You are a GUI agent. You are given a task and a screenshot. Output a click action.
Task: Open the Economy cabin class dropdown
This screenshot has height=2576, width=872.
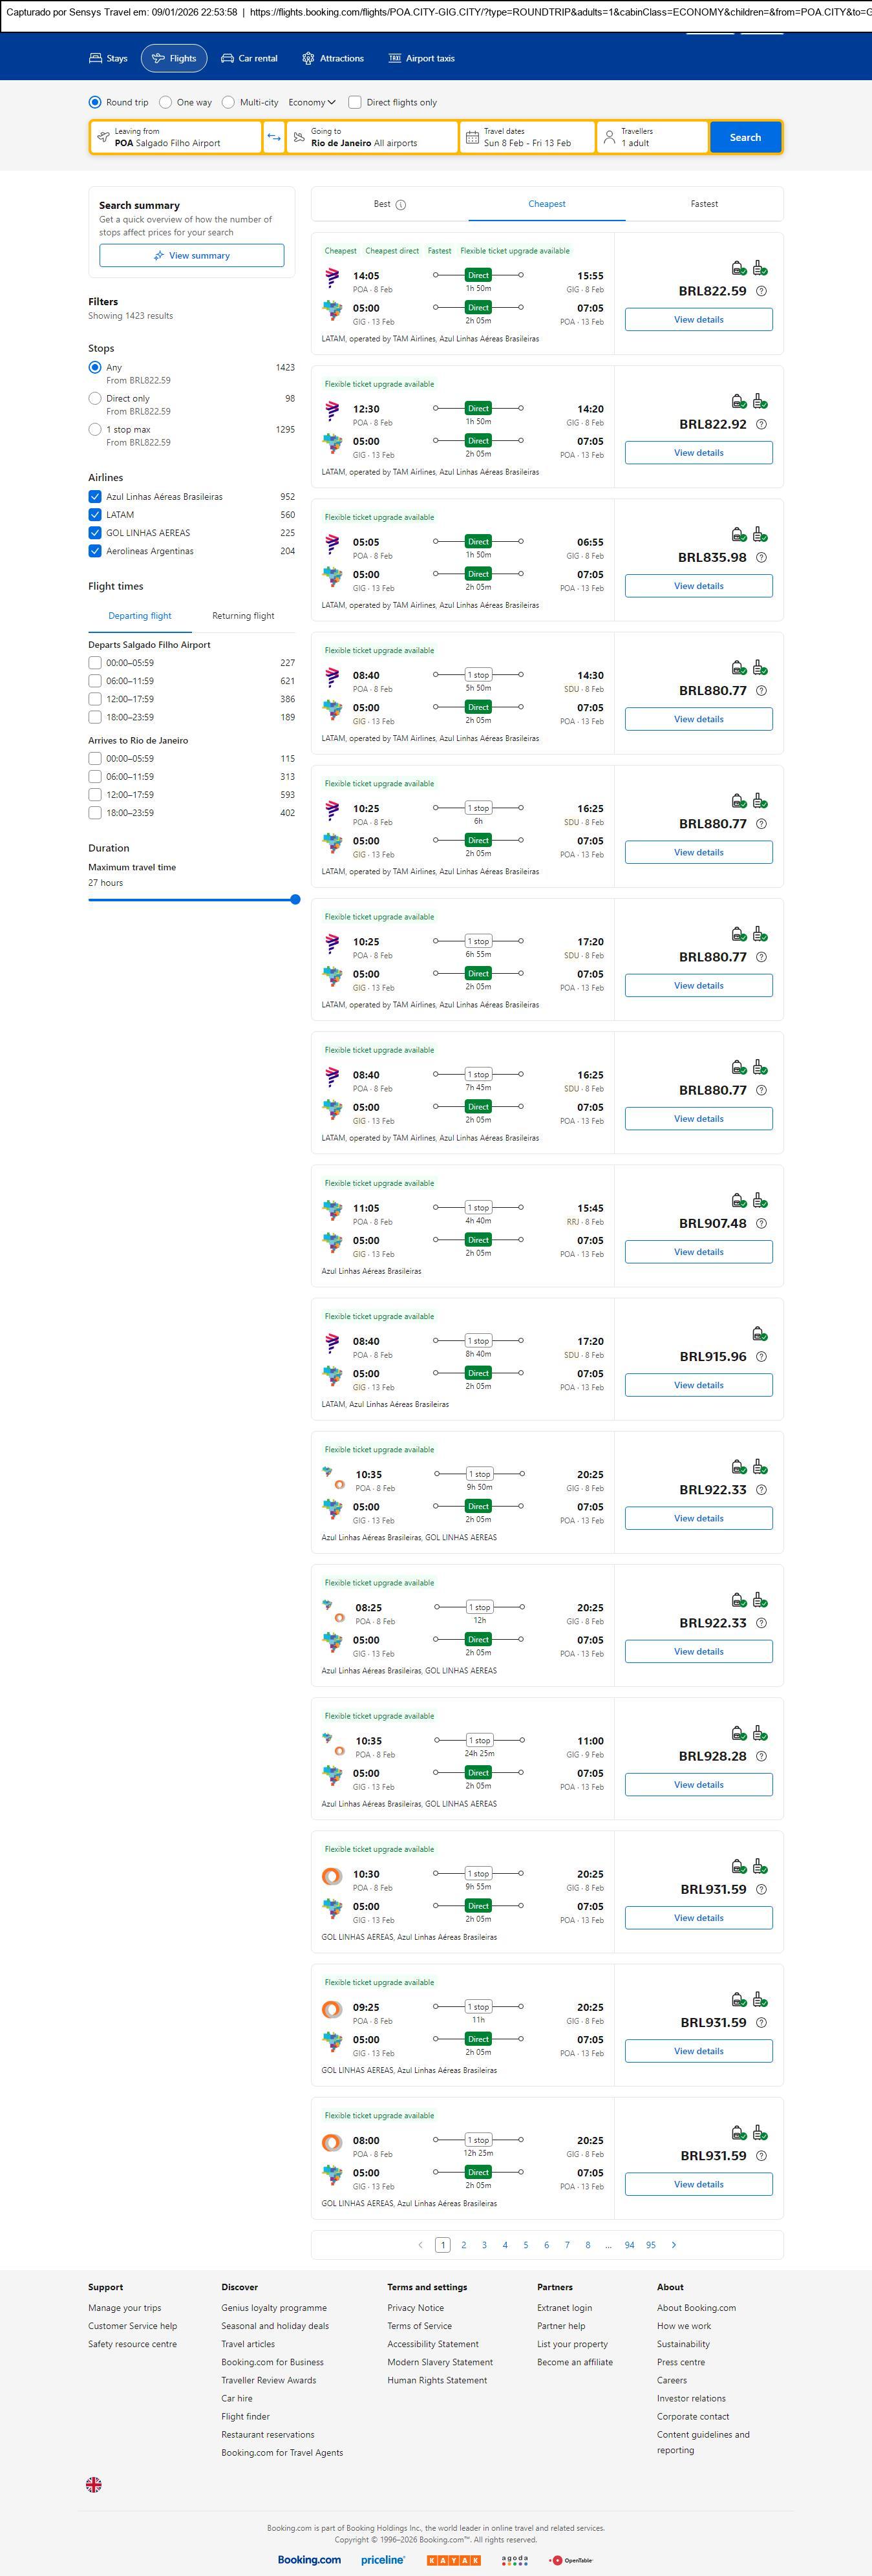(312, 102)
